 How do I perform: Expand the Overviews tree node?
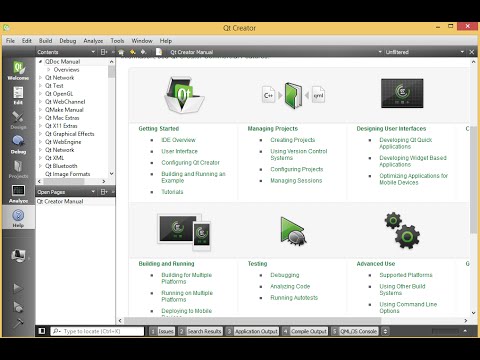click(x=49, y=70)
